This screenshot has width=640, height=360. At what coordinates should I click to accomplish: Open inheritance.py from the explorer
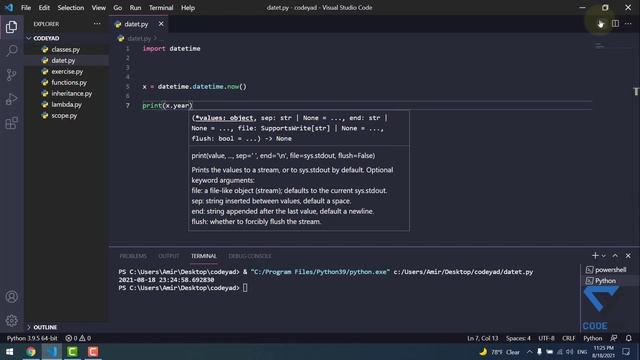[x=71, y=93]
